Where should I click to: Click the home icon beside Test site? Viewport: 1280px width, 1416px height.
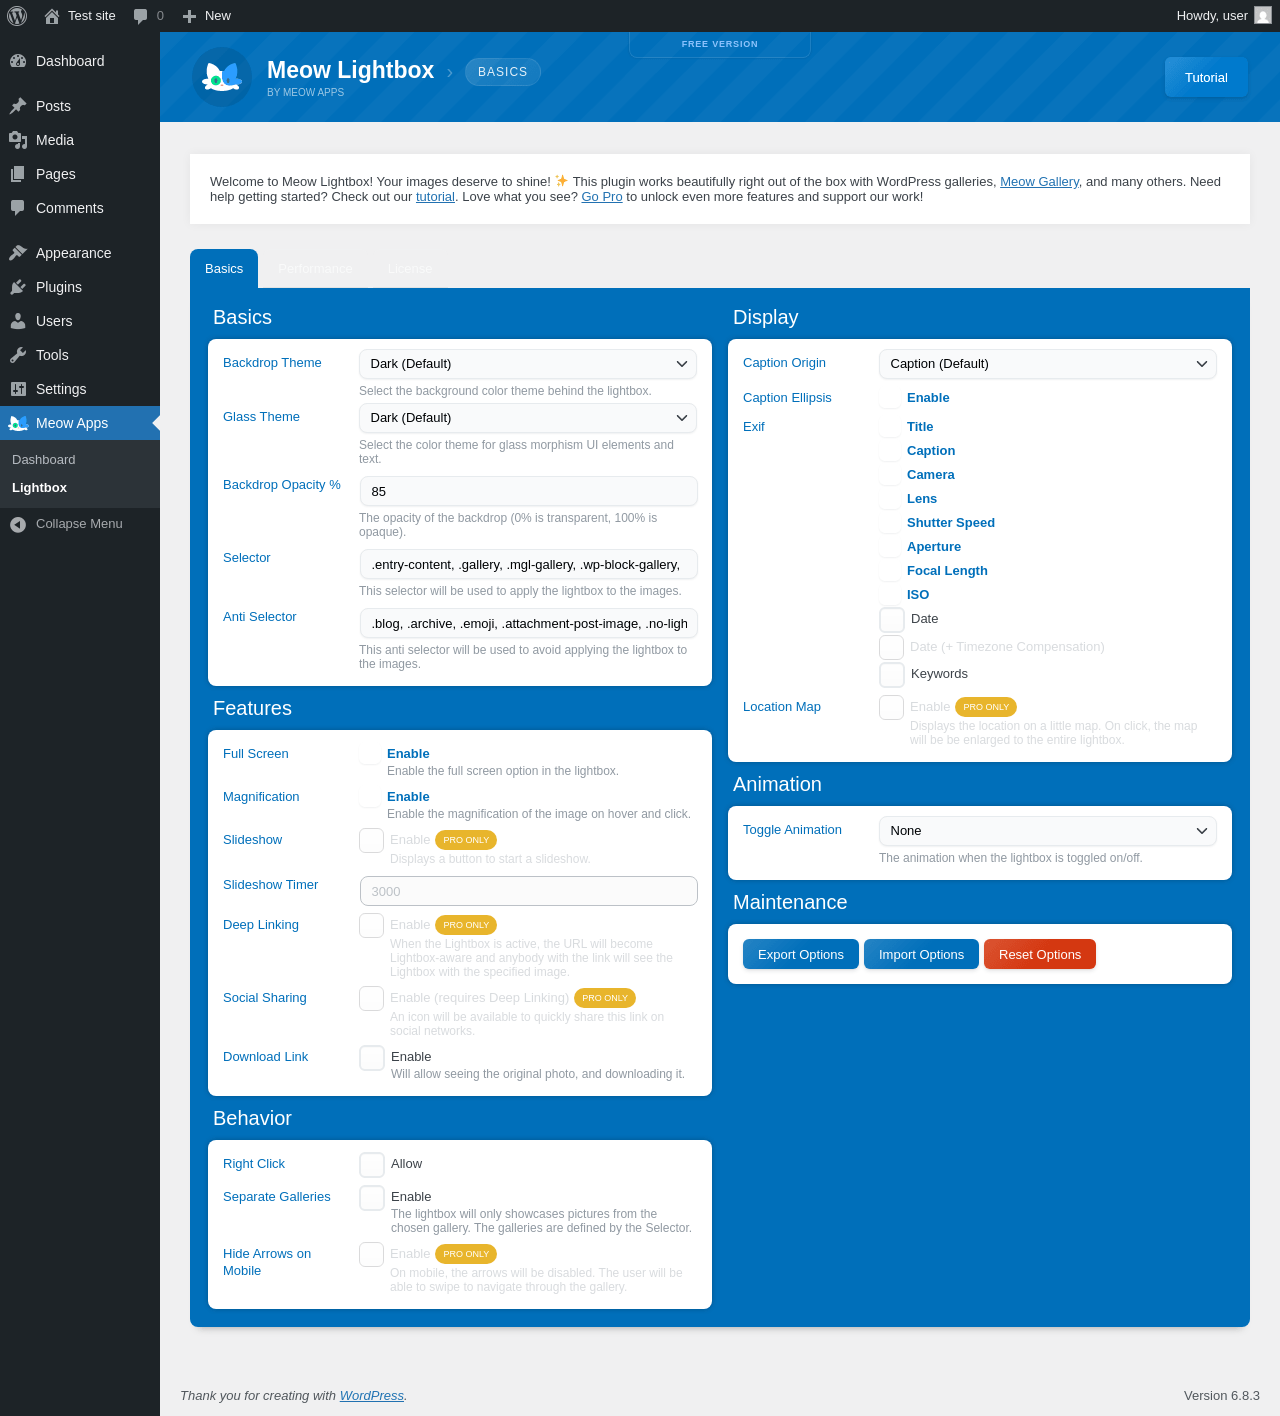[x=52, y=16]
